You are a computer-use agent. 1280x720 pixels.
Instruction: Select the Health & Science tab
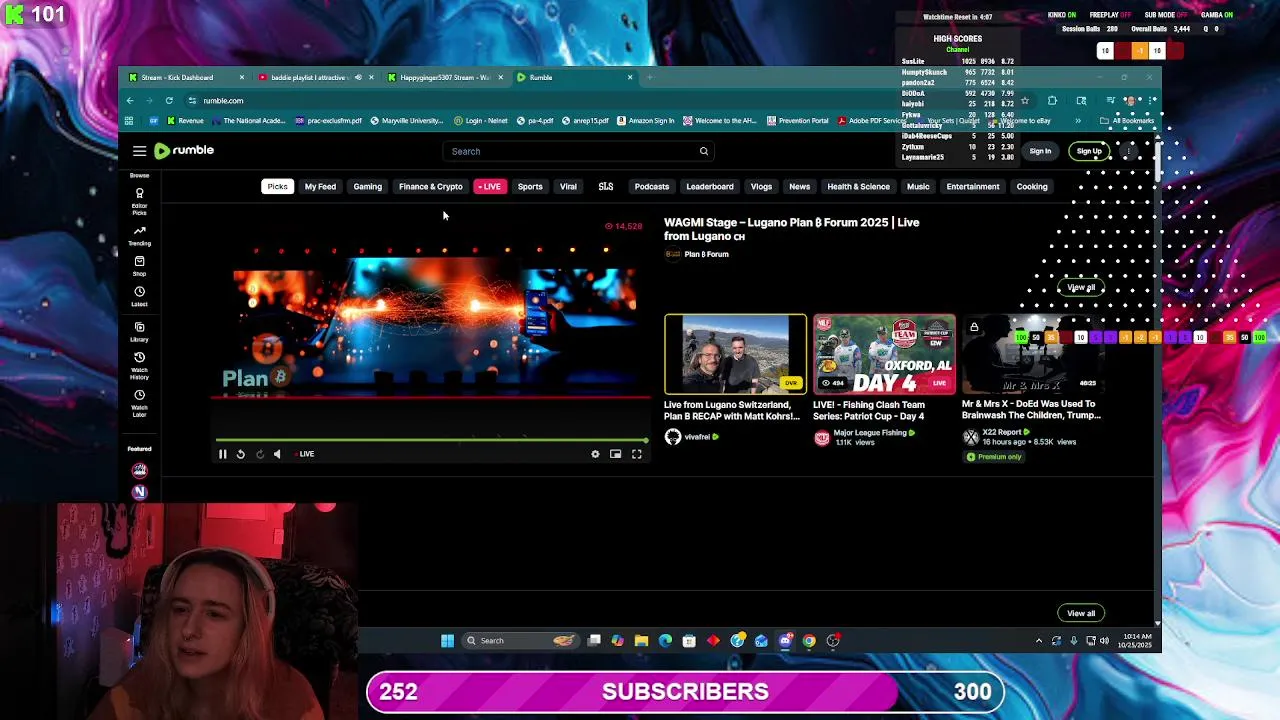pos(858,187)
